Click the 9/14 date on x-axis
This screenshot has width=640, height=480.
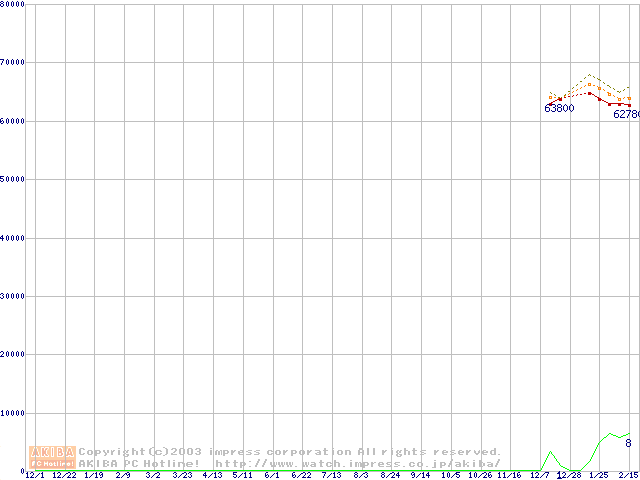(420, 476)
